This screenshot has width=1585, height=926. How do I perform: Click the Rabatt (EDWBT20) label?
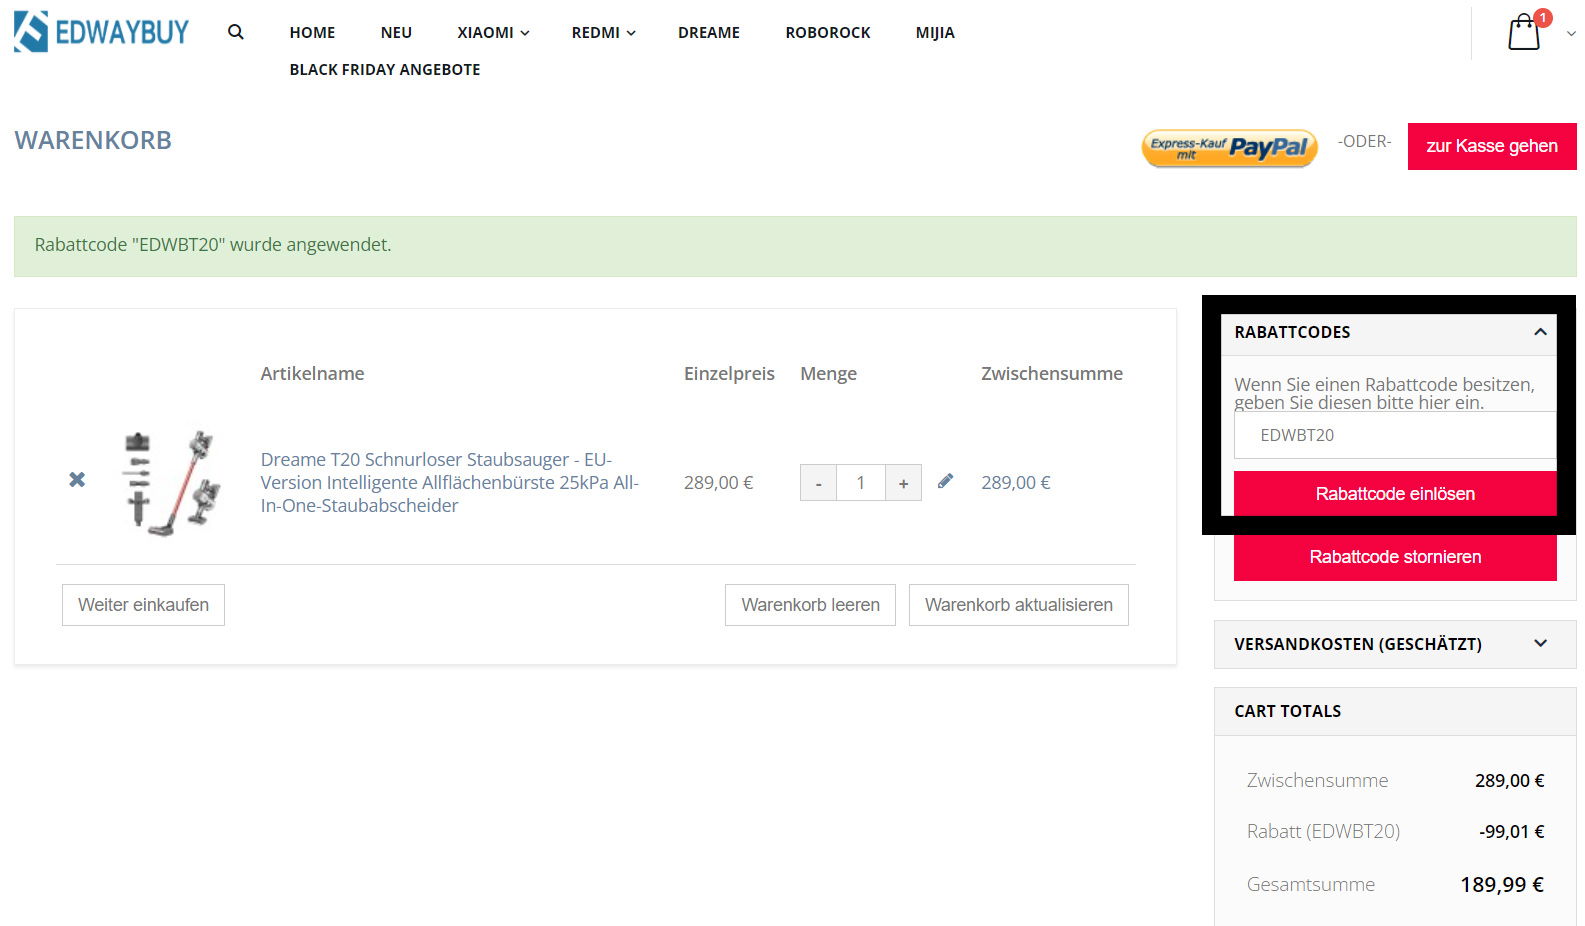point(1323,831)
